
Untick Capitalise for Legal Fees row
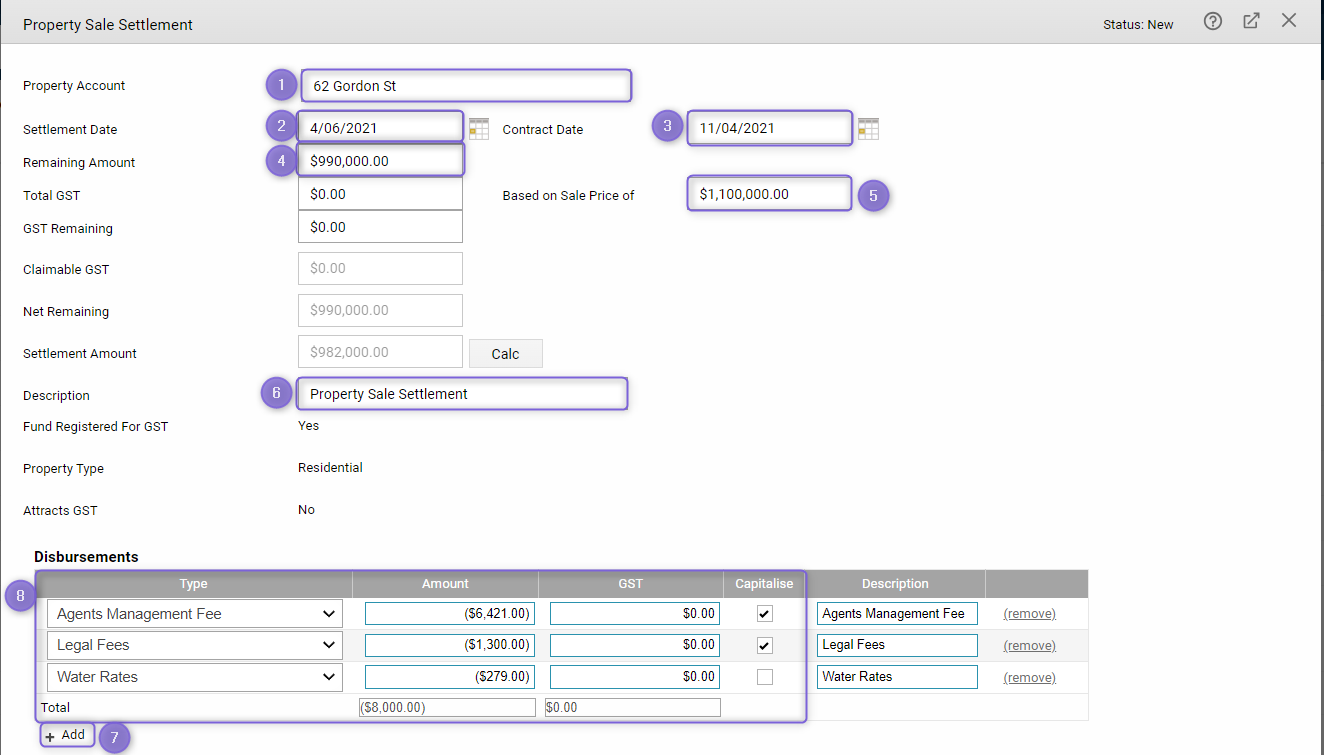coord(765,645)
